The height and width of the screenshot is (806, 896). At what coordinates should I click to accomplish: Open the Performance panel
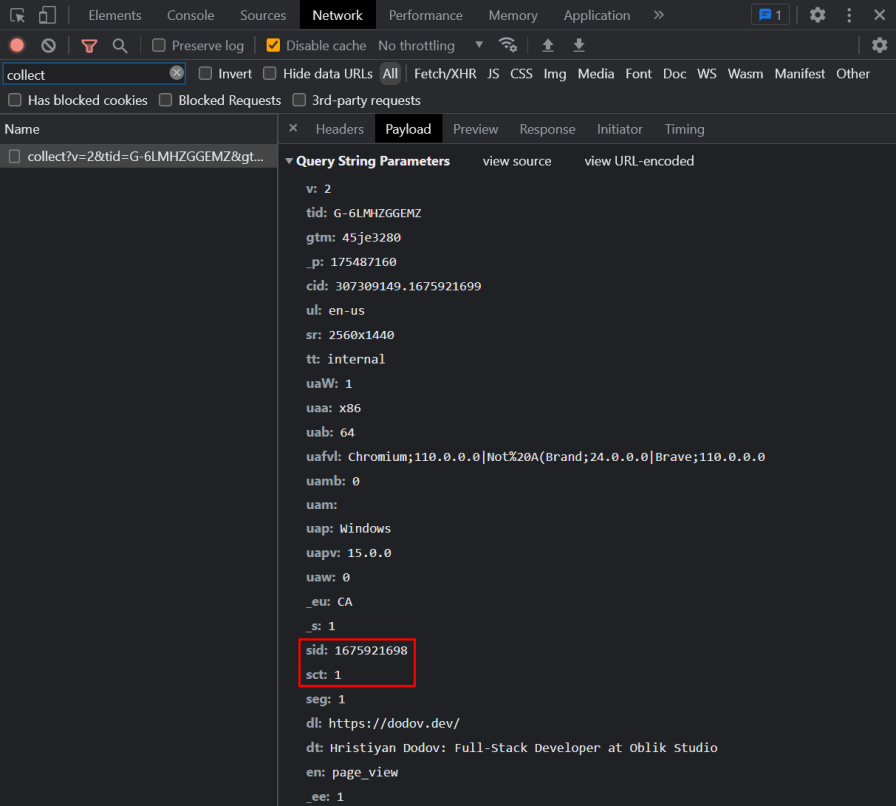tap(426, 15)
